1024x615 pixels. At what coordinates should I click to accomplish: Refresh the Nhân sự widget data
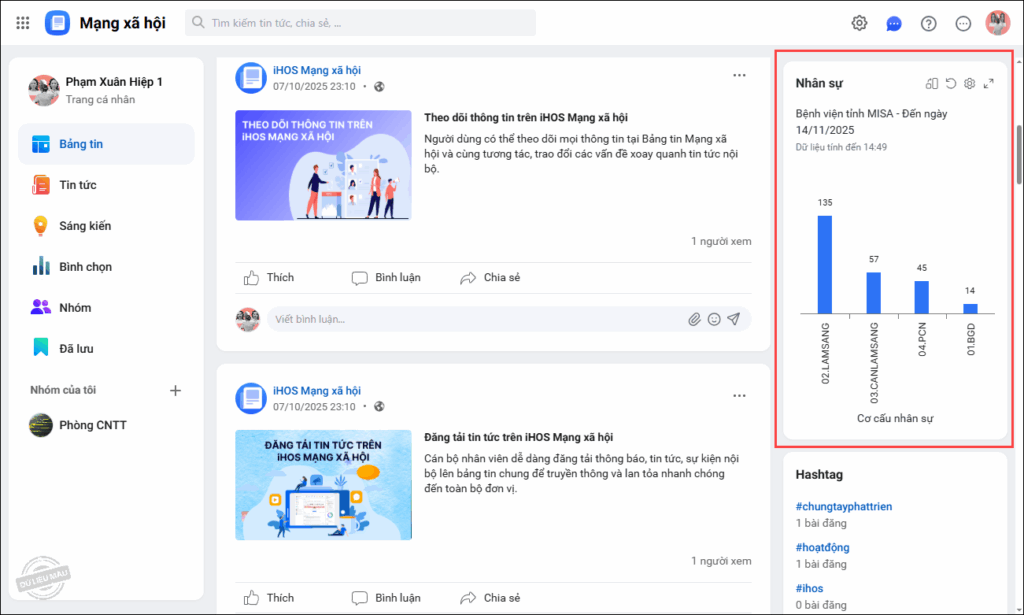(951, 84)
